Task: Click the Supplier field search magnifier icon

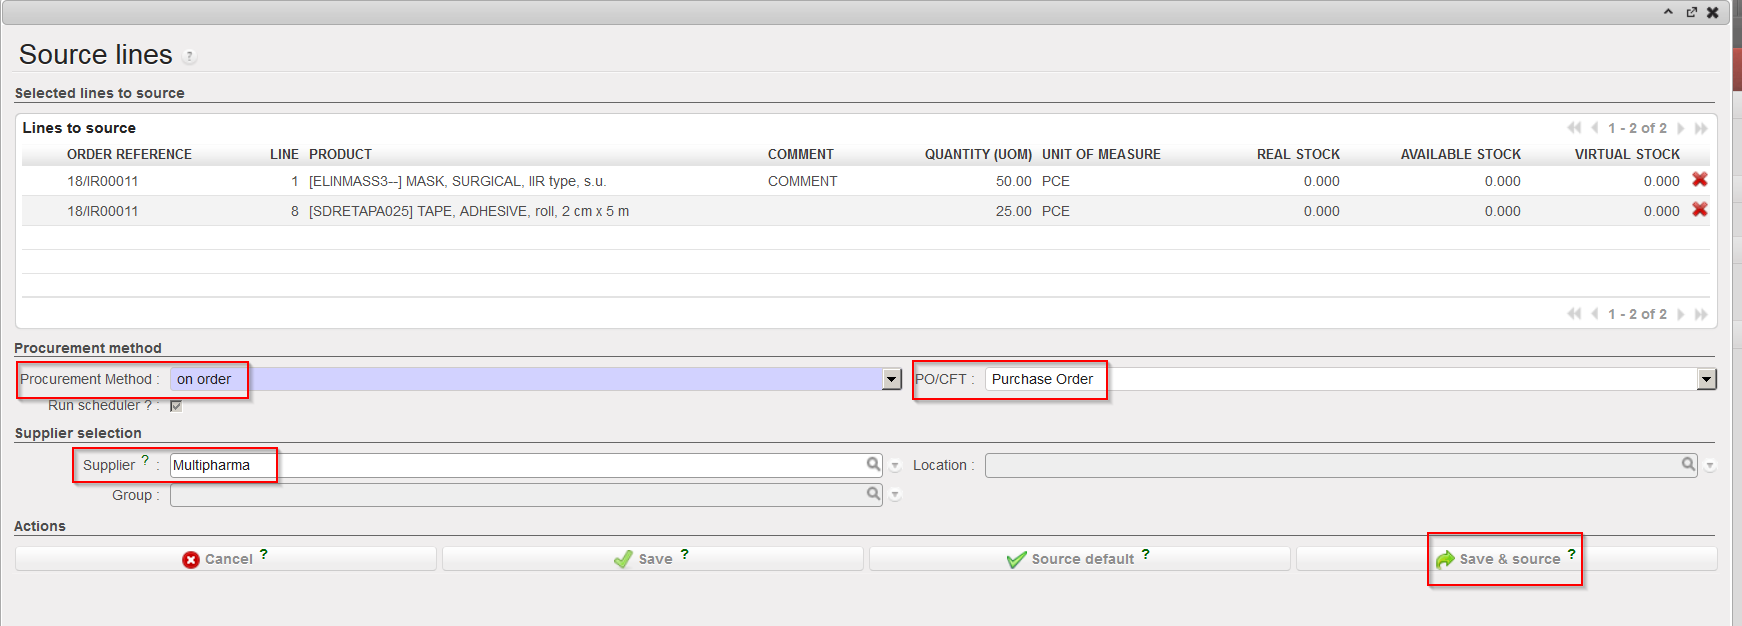Action: (873, 464)
